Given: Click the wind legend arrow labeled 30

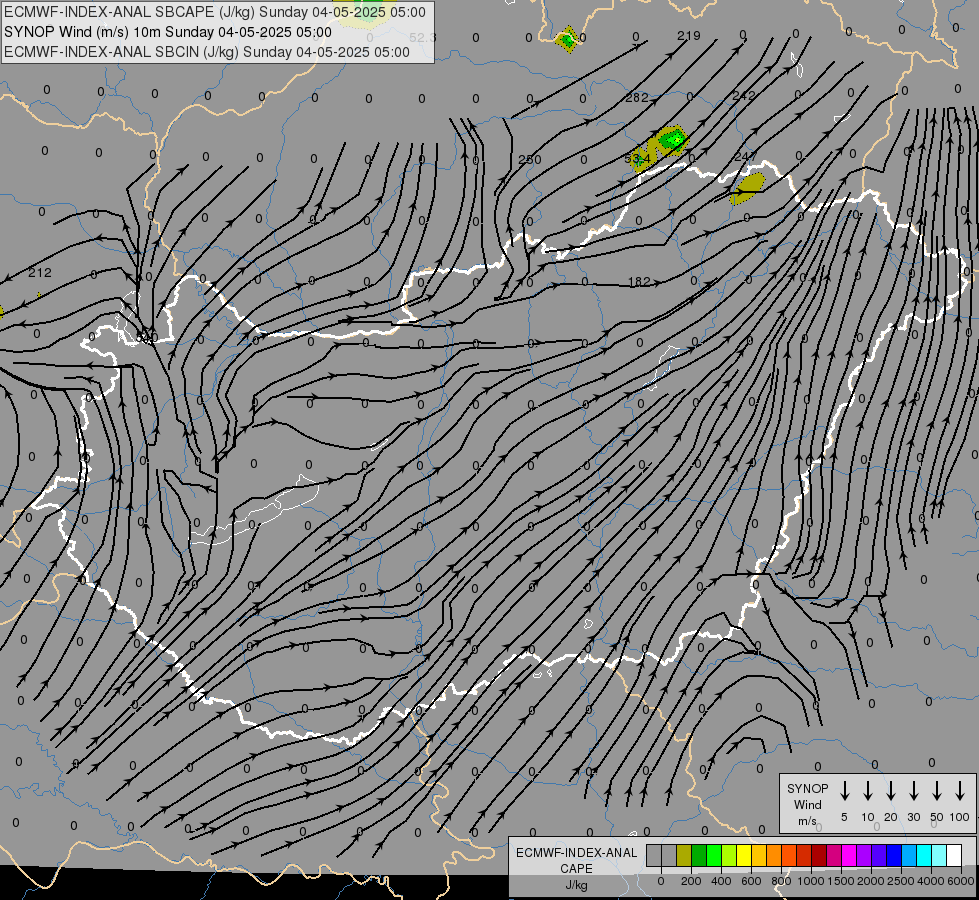Looking at the screenshot, I should (x=913, y=791).
